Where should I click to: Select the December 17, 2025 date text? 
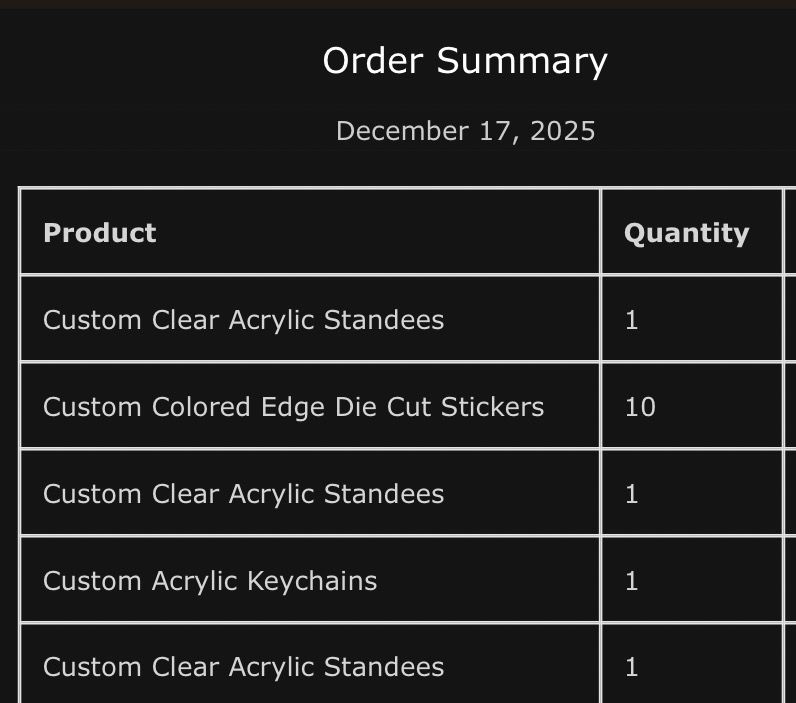tap(466, 131)
